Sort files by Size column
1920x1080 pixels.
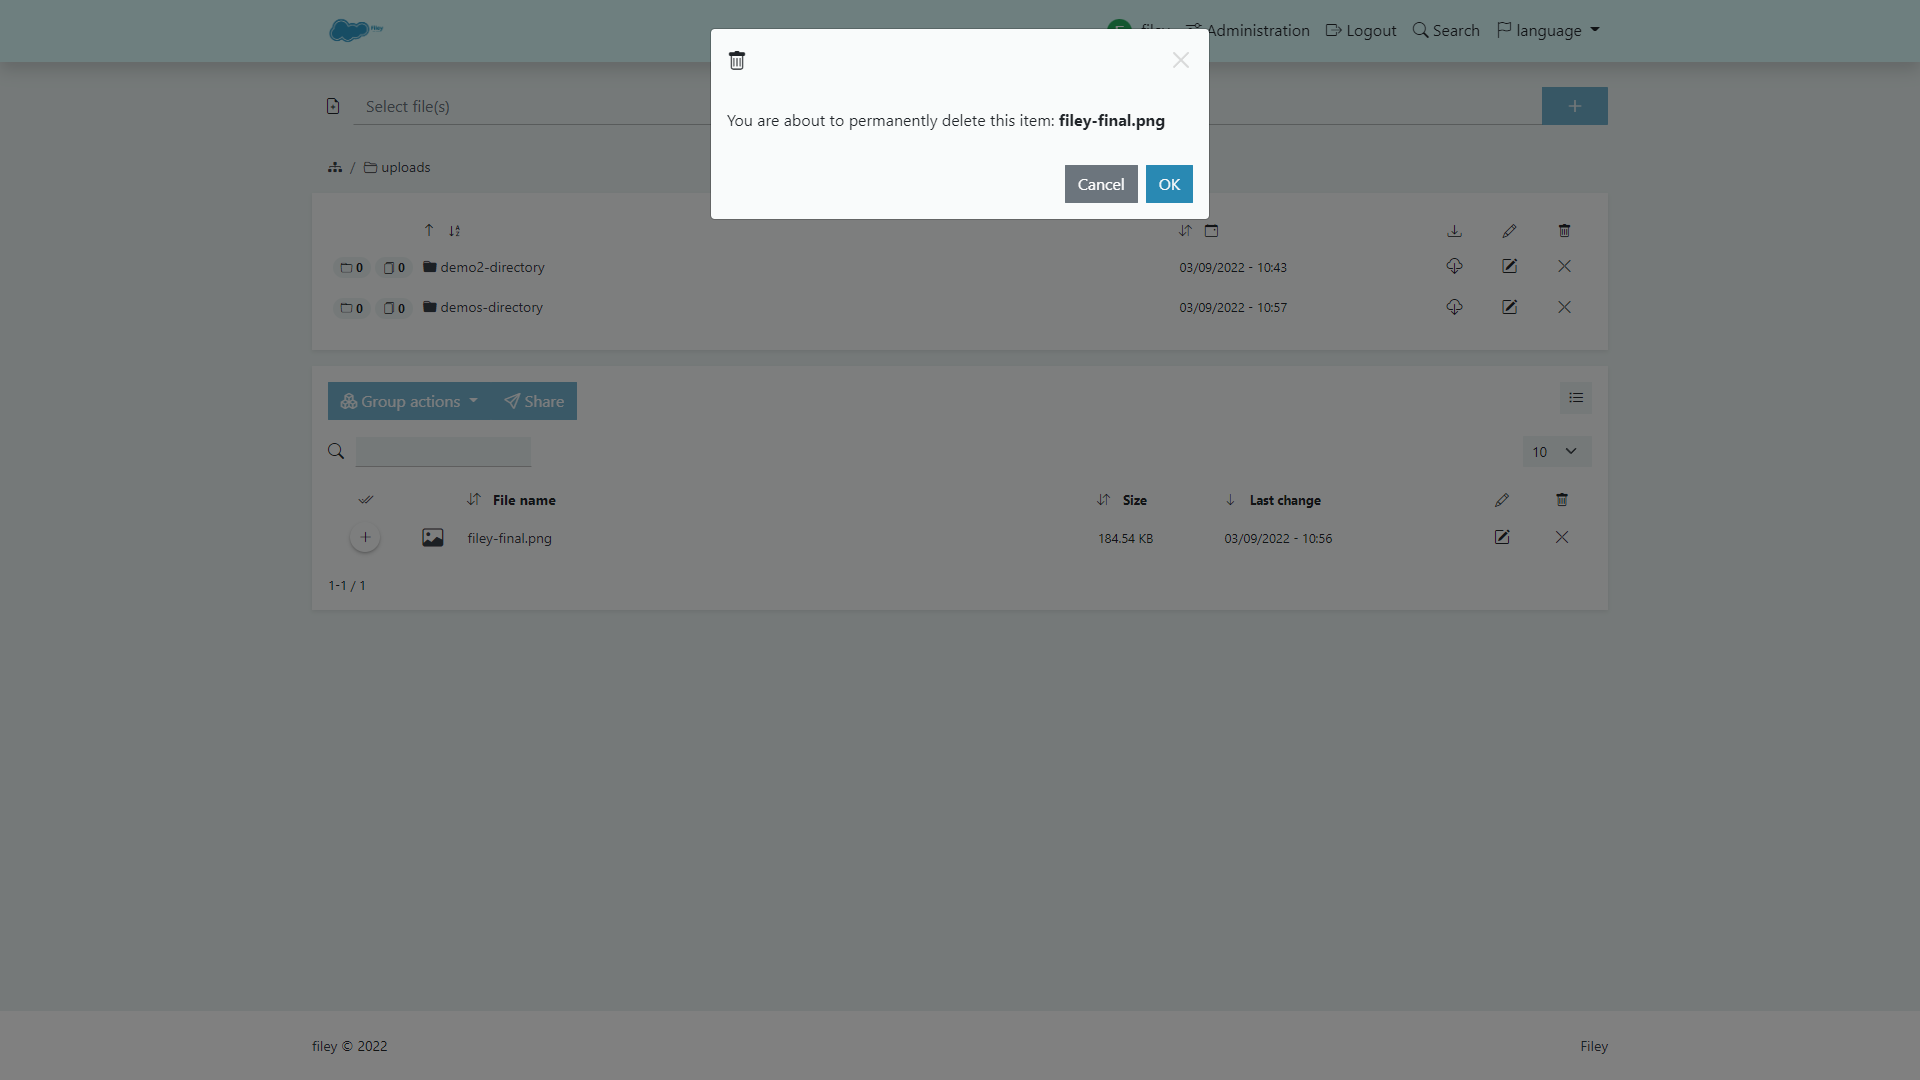(1133, 500)
